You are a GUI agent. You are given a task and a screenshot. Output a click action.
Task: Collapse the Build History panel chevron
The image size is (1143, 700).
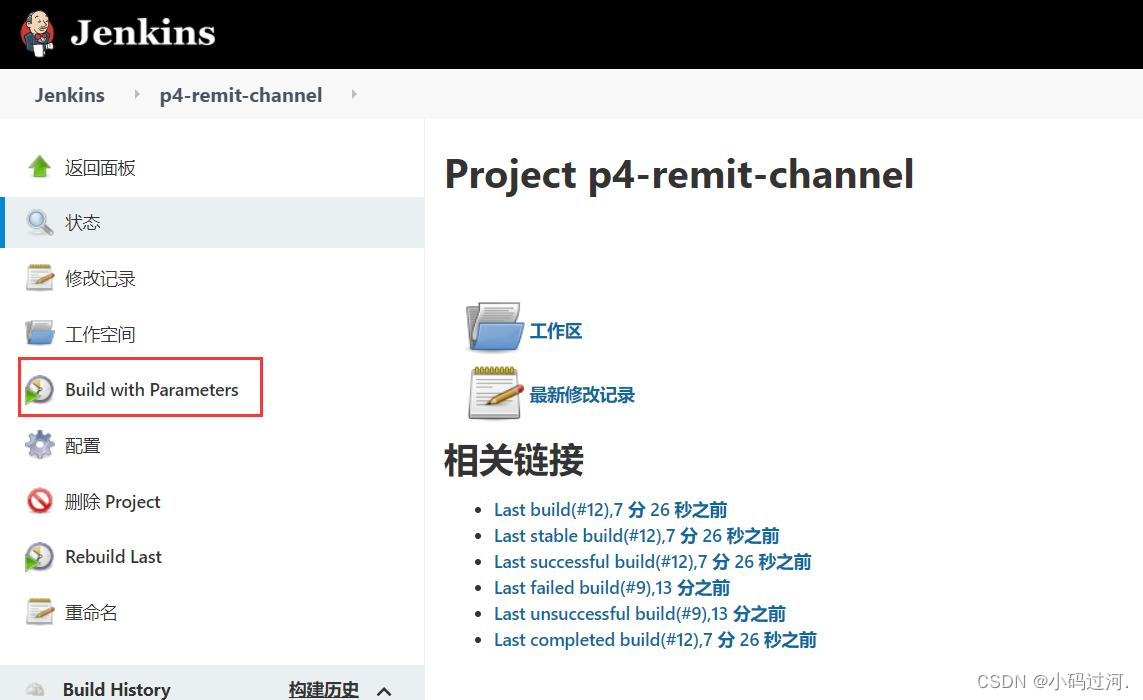point(384,690)
